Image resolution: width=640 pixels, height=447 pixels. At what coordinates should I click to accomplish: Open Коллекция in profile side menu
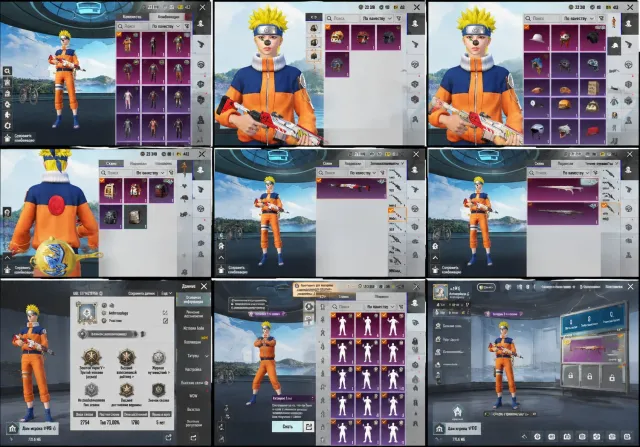pyautogui.click(x=193, y=342)
